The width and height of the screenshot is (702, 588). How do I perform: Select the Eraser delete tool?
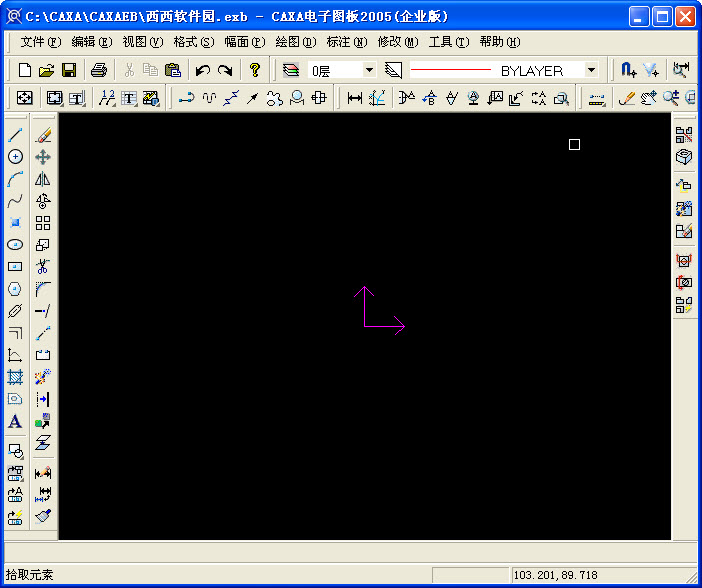(x=43, y=135)
